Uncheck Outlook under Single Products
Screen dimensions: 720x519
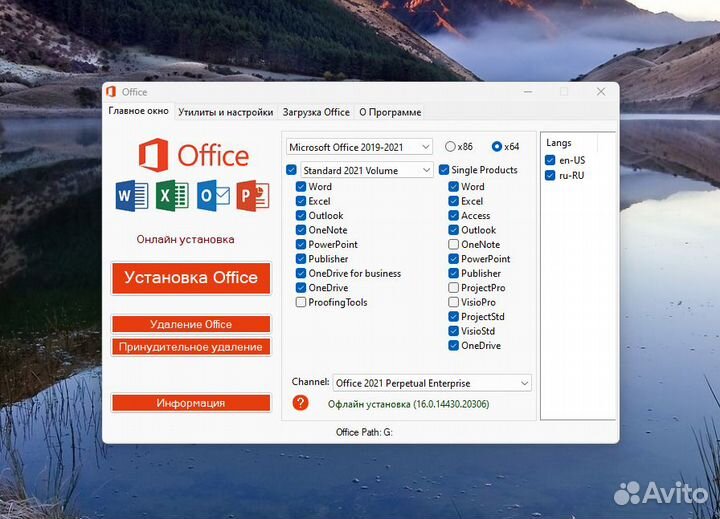point(453,230)
